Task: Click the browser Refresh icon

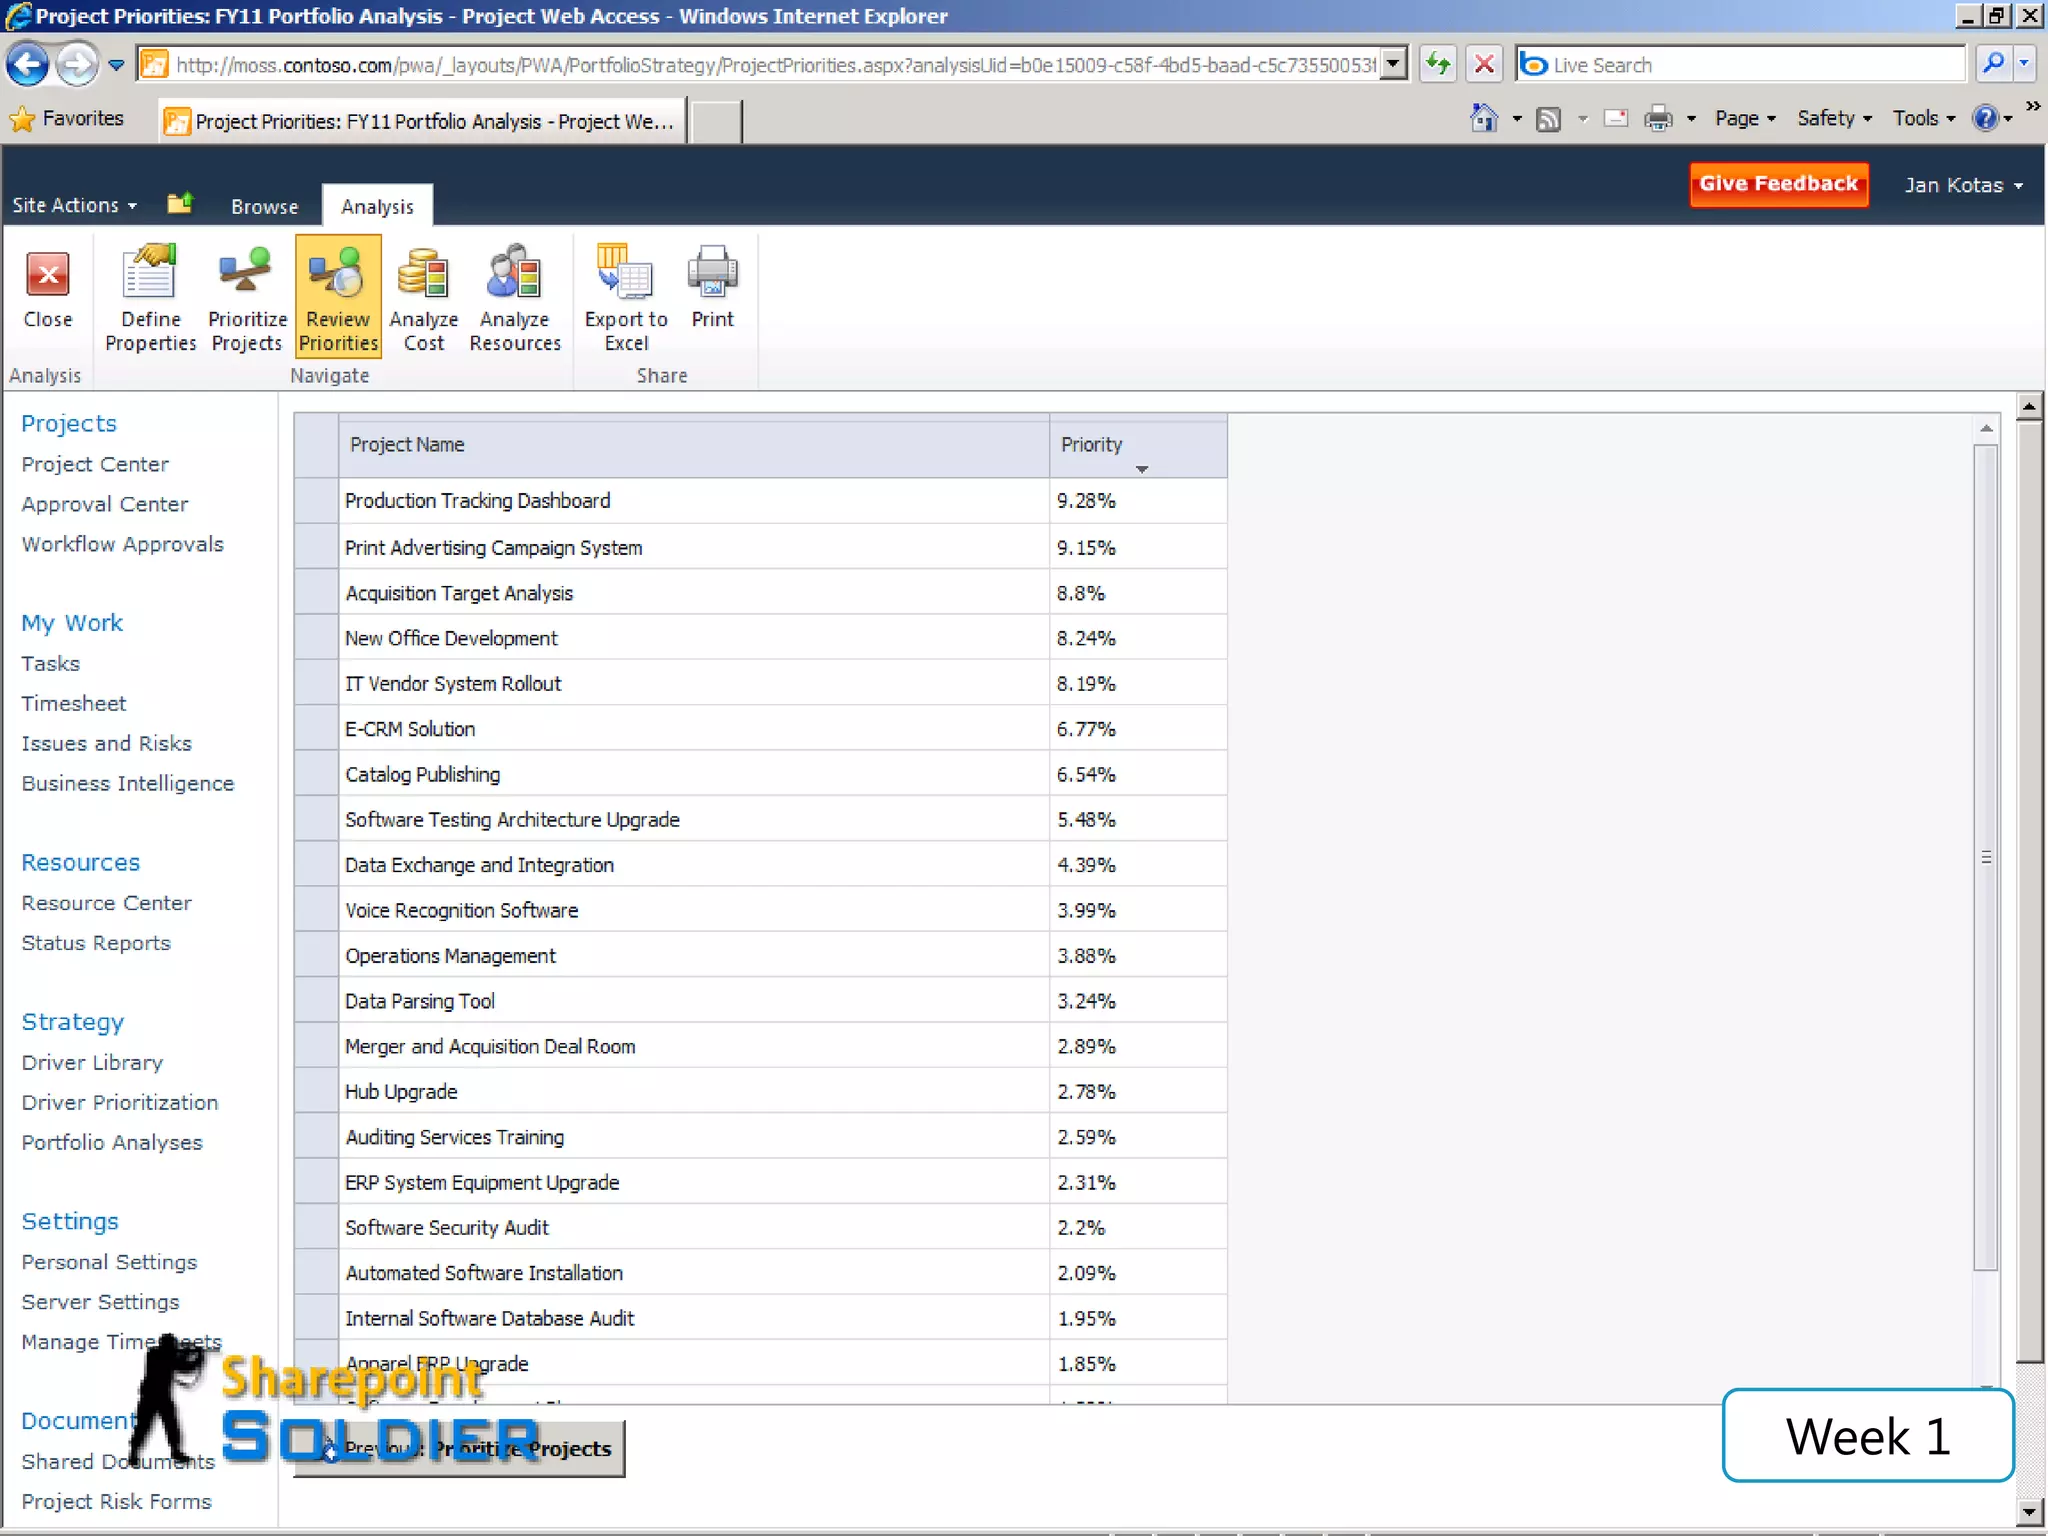Action: [1437, 65]
